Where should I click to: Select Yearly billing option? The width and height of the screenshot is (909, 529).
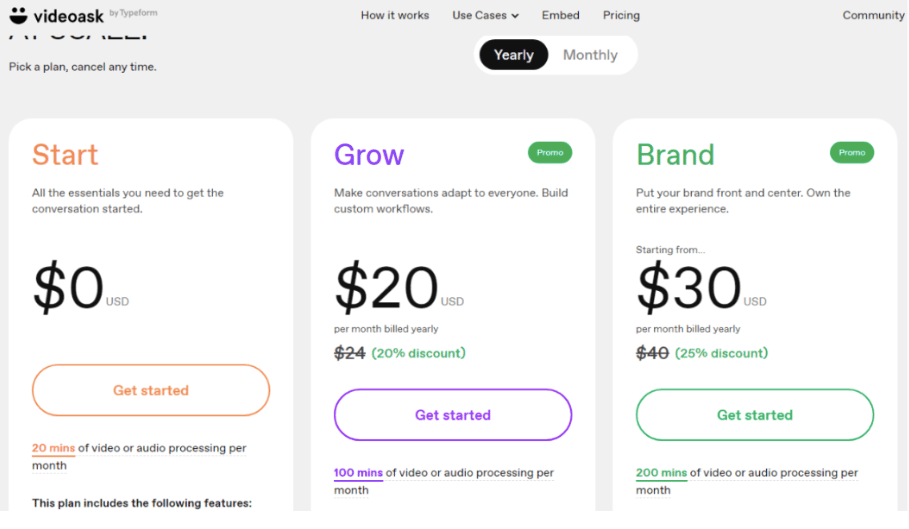[x=514, y=55]
